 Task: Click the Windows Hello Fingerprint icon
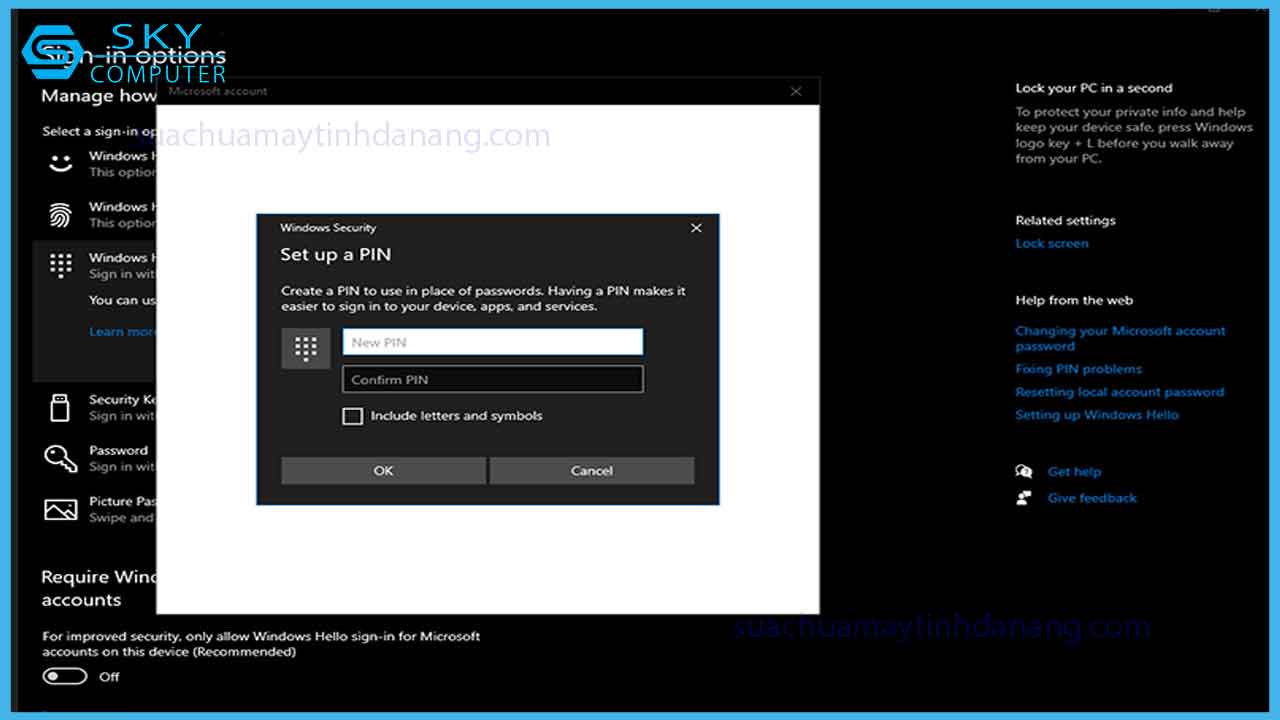(x=60, y=214)
